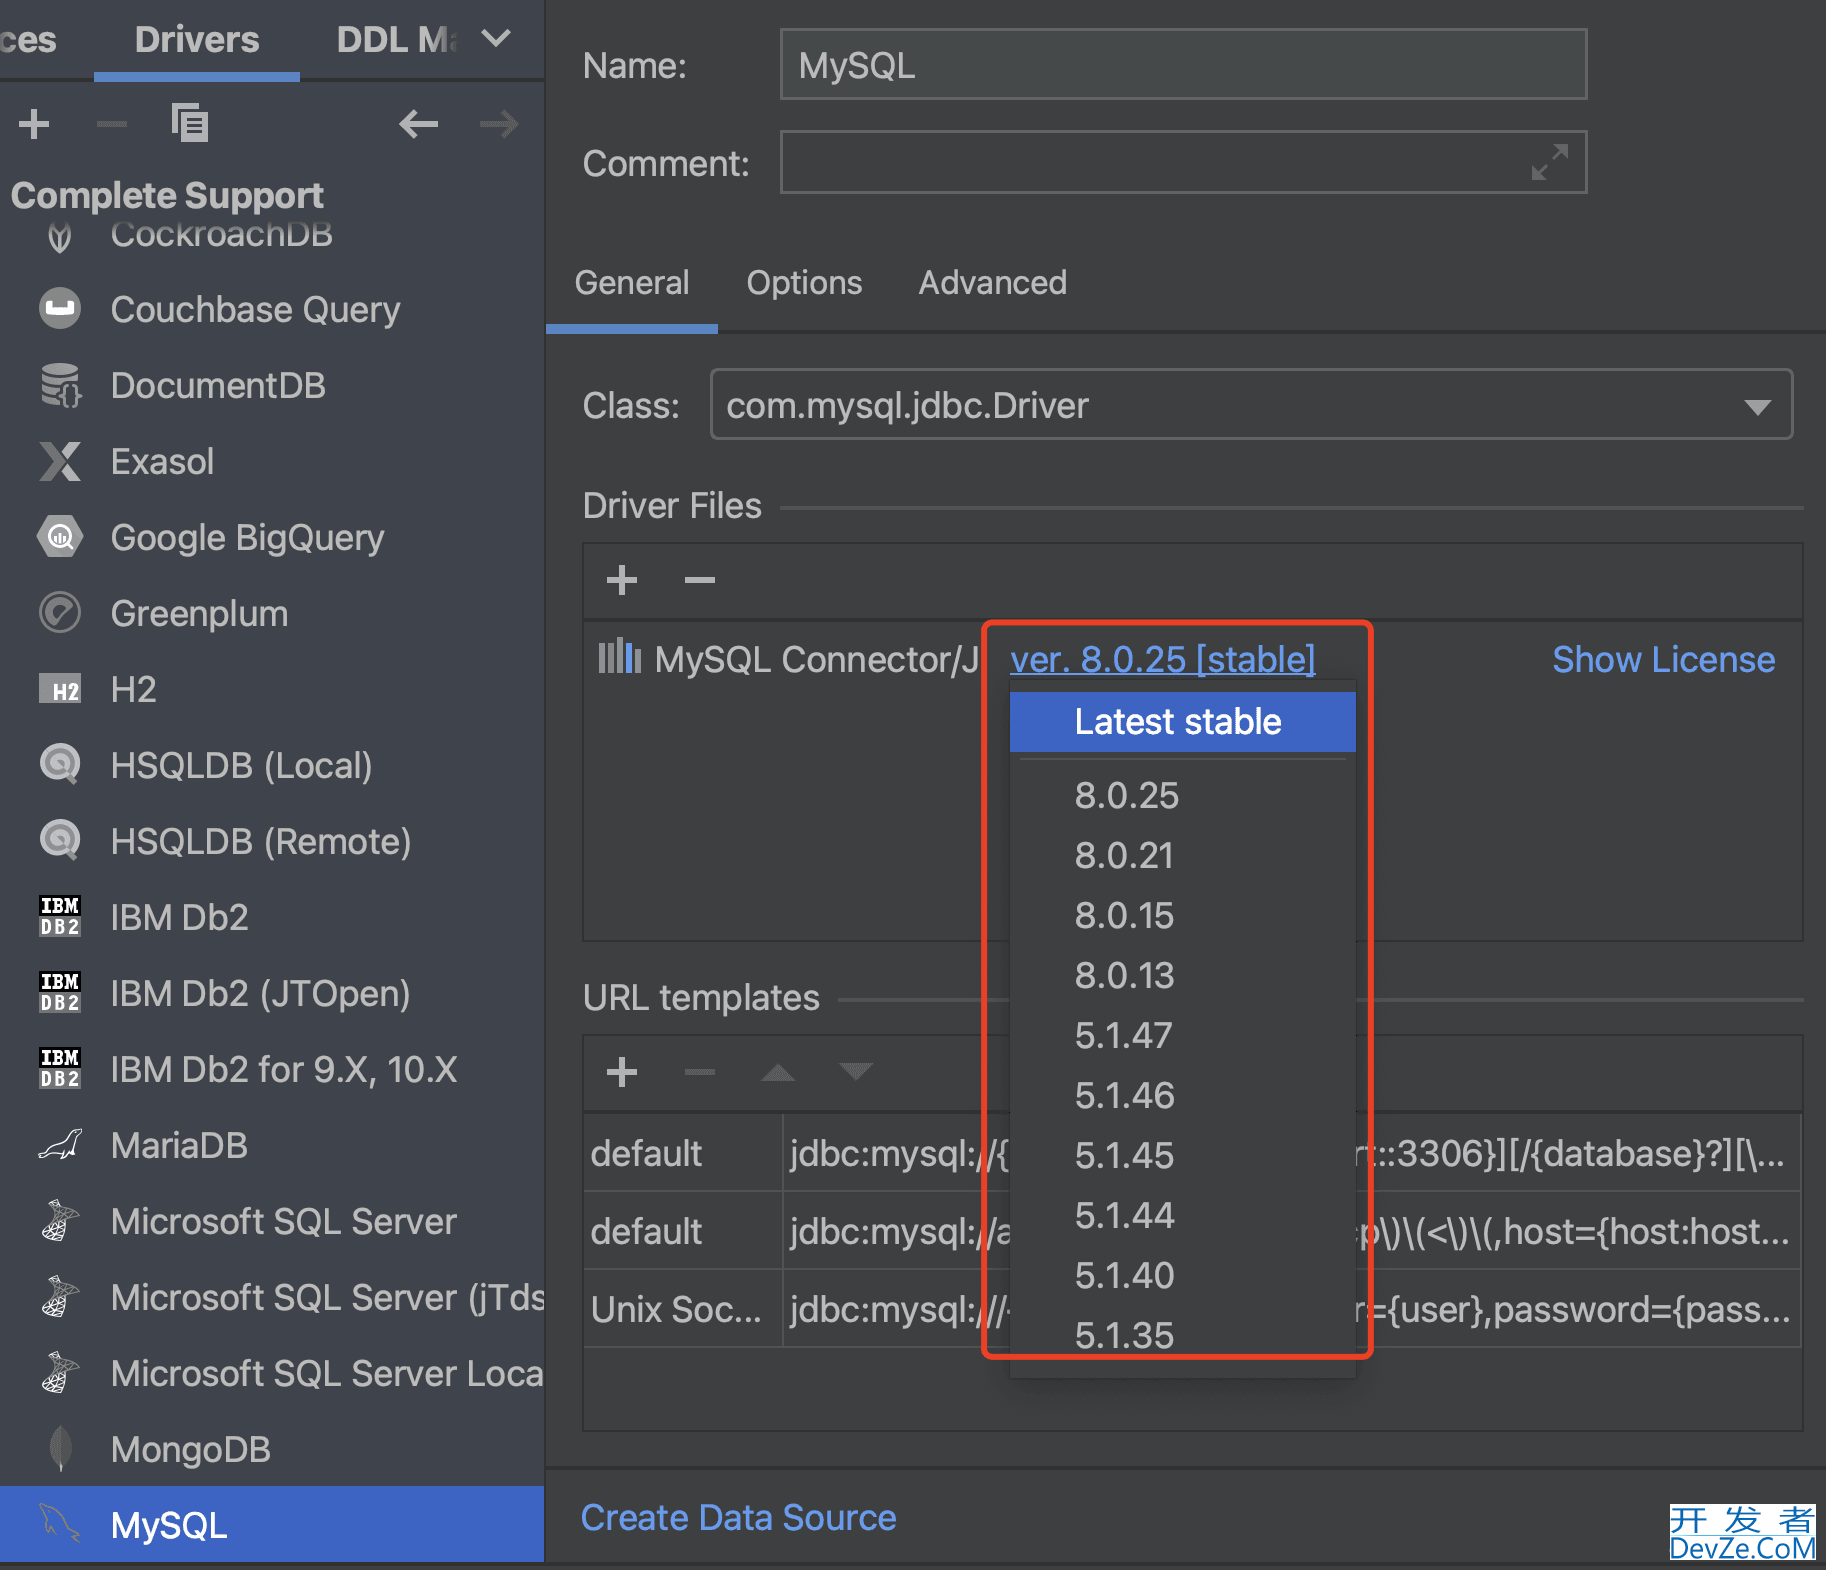
Task: Select HSQLDB (Remote) driver
Action: [x=272, y=841]
